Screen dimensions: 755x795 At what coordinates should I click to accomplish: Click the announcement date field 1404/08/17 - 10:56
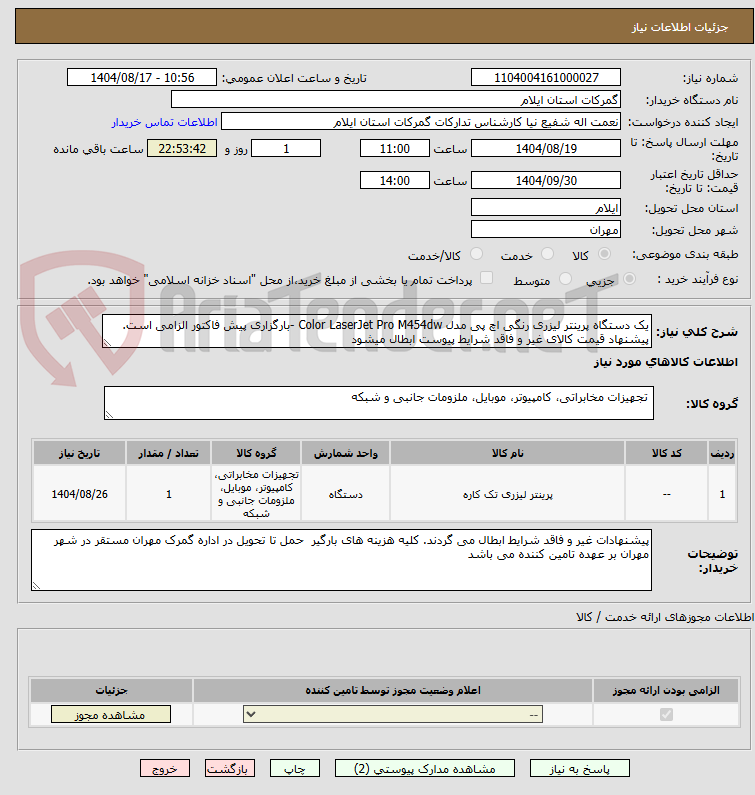point(142,78)
